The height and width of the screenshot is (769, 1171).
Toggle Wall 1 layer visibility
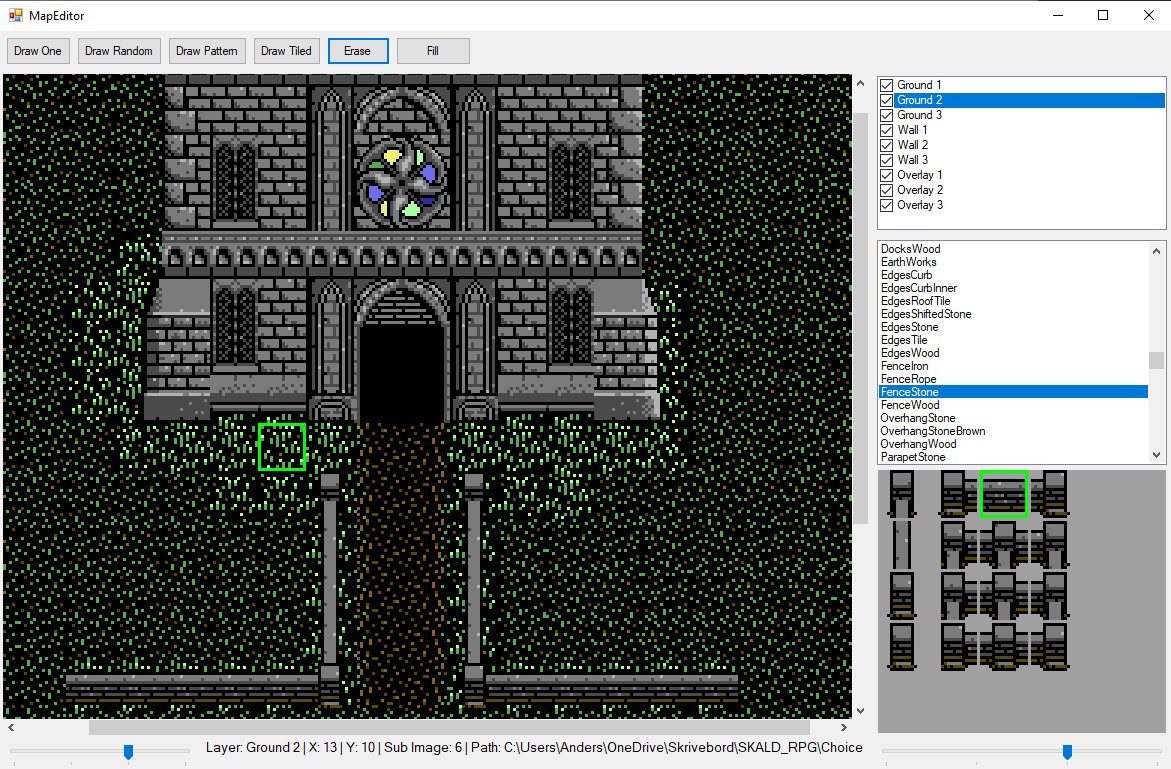(x=886, y=130)
